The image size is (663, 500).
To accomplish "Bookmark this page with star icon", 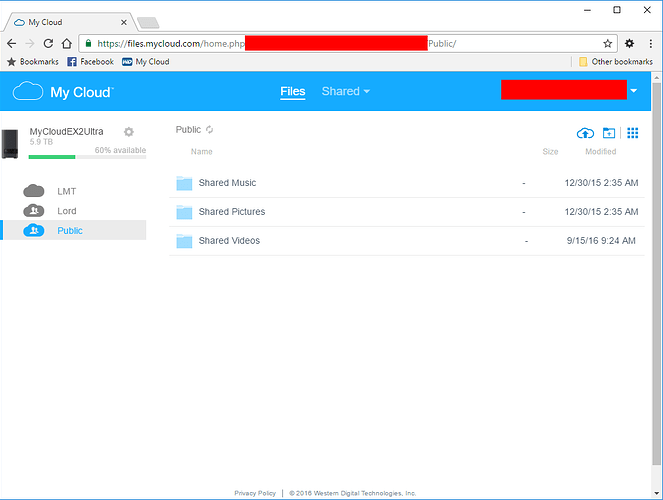I will pyautogui.click(x=608, y=44).
